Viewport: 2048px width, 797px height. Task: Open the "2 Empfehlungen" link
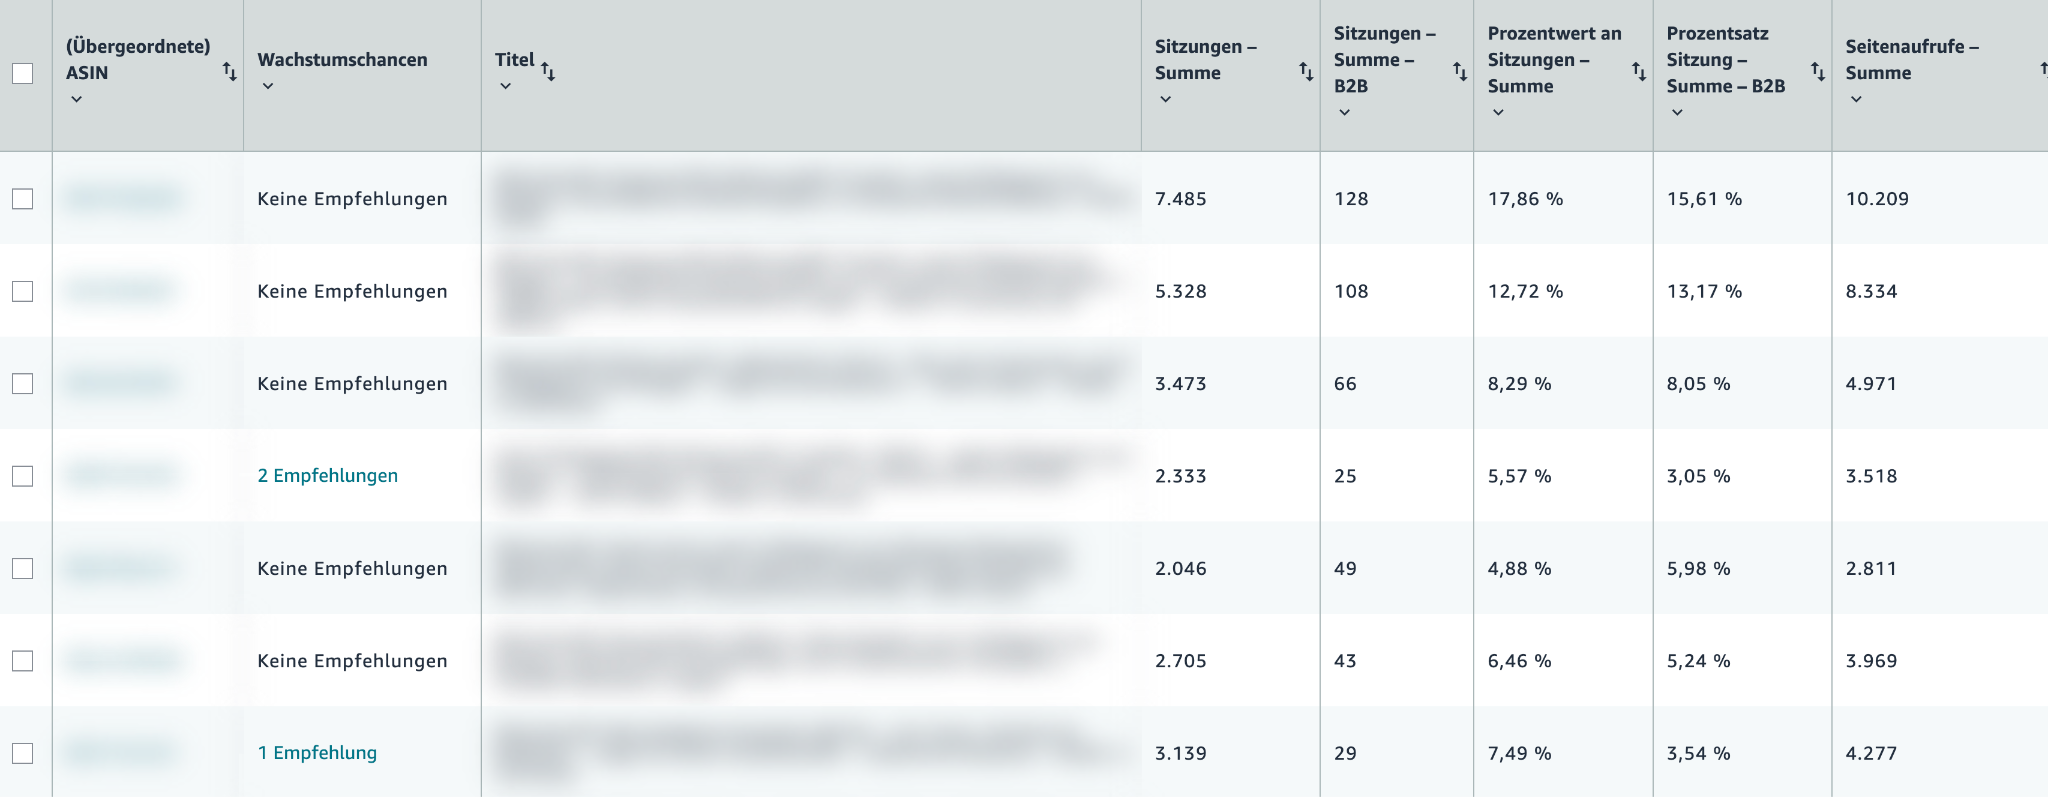[x=327, y=476]
